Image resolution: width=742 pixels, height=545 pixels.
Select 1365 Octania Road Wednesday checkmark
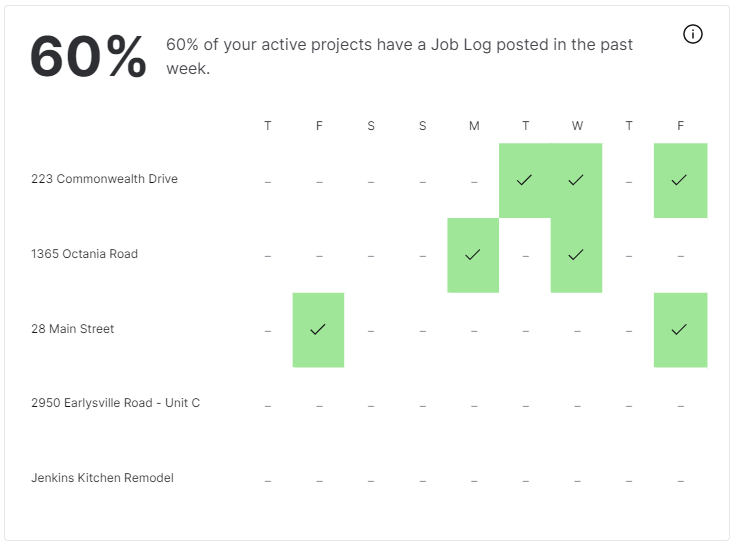tap(576, 255)
